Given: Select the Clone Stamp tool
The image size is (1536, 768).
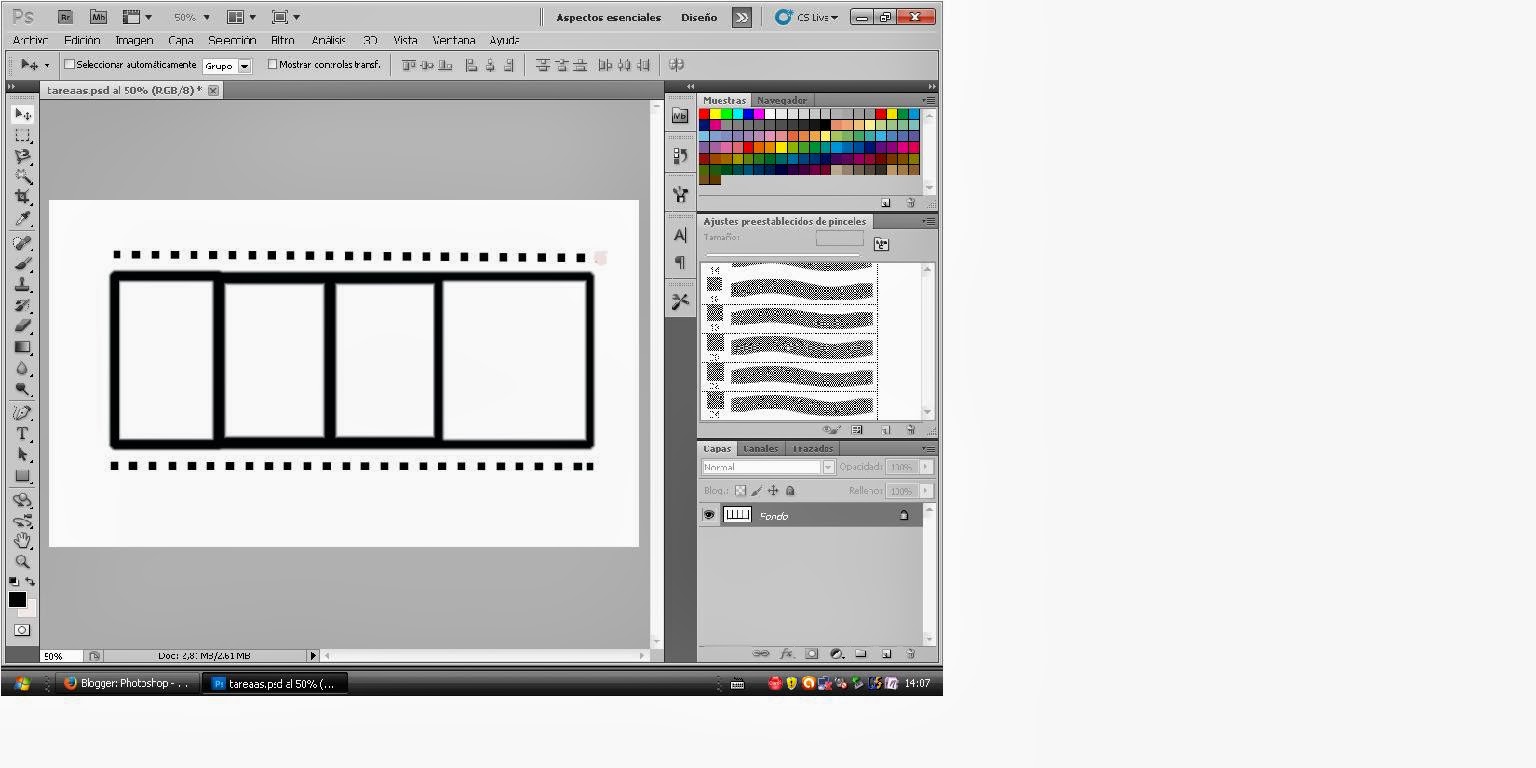Looking at the screenshot, I should [22, 285].
